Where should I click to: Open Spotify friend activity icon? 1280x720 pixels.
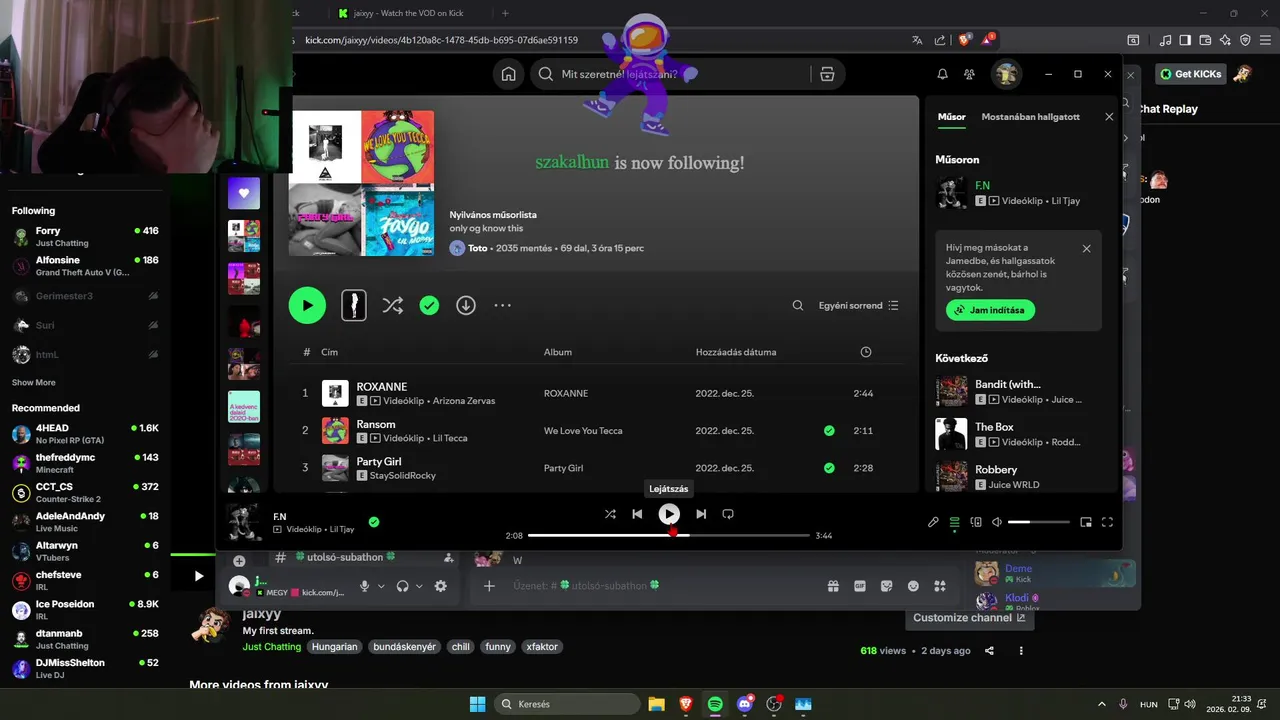click(969, 74)
